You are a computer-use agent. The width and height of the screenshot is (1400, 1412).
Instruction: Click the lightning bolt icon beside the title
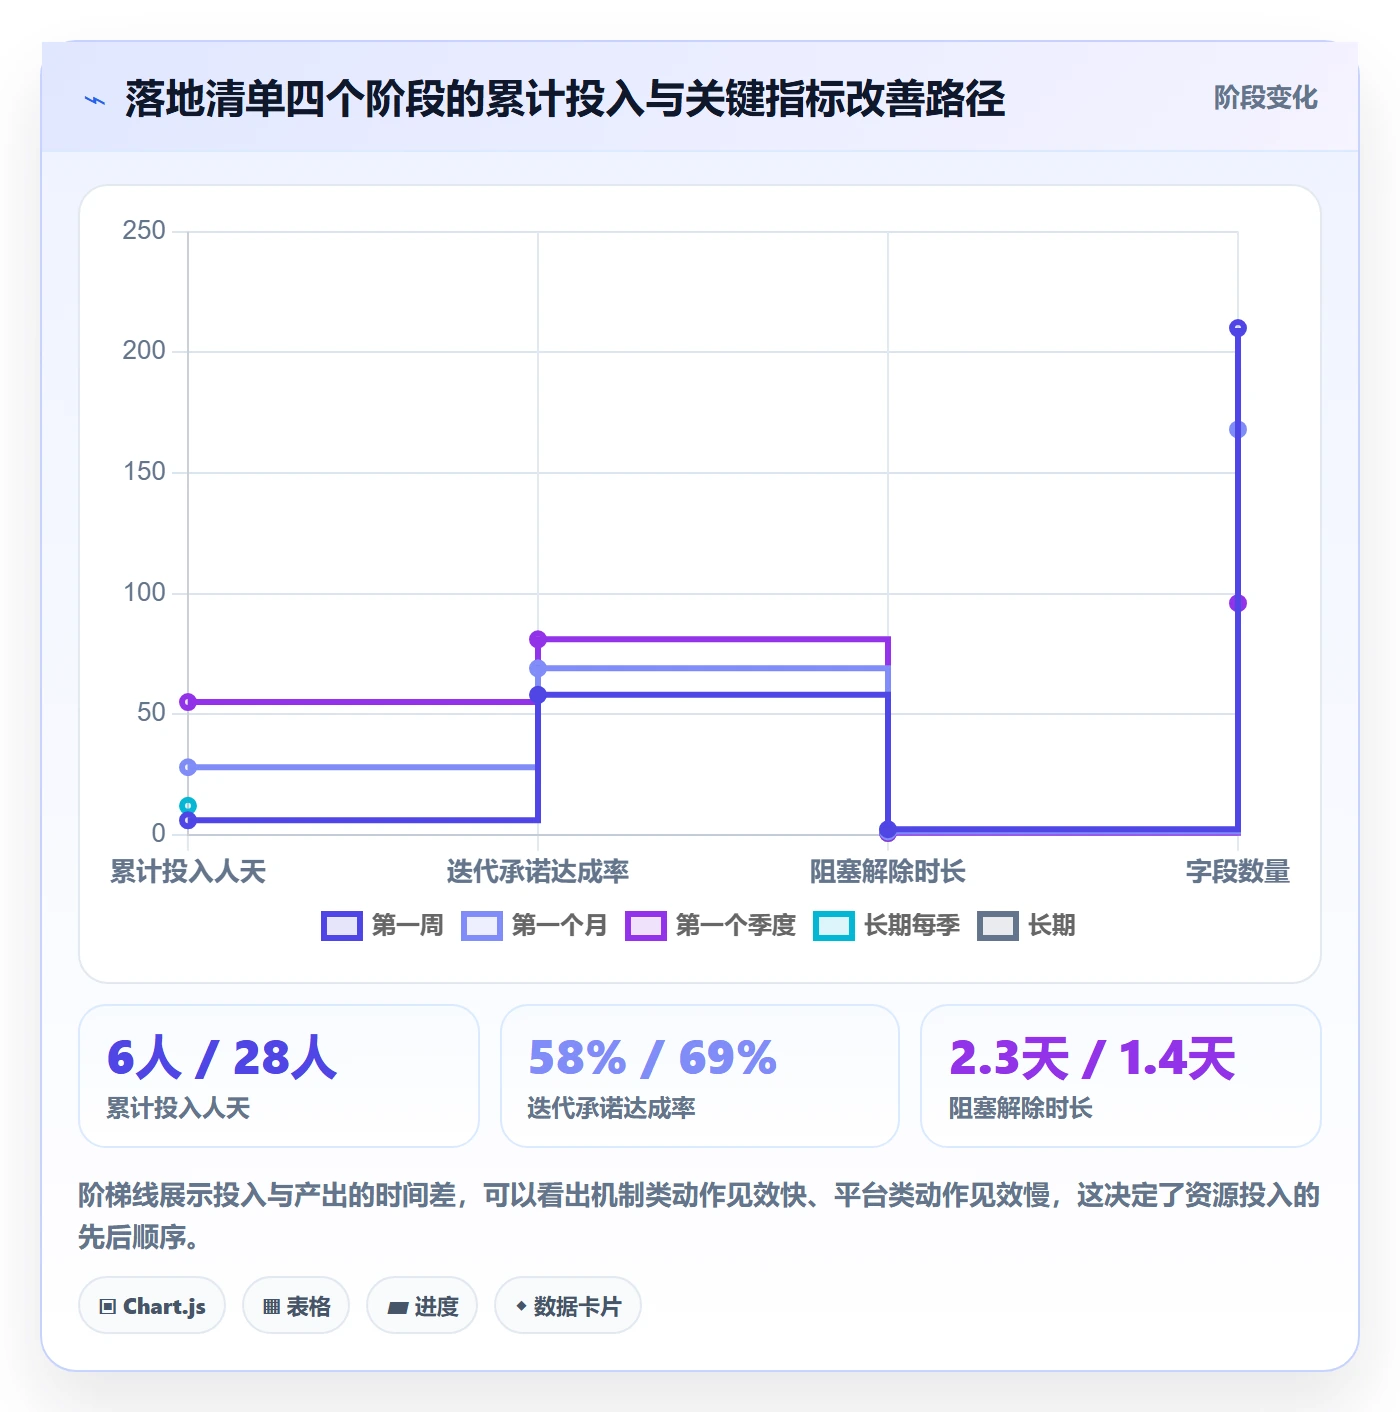(95, 100)
